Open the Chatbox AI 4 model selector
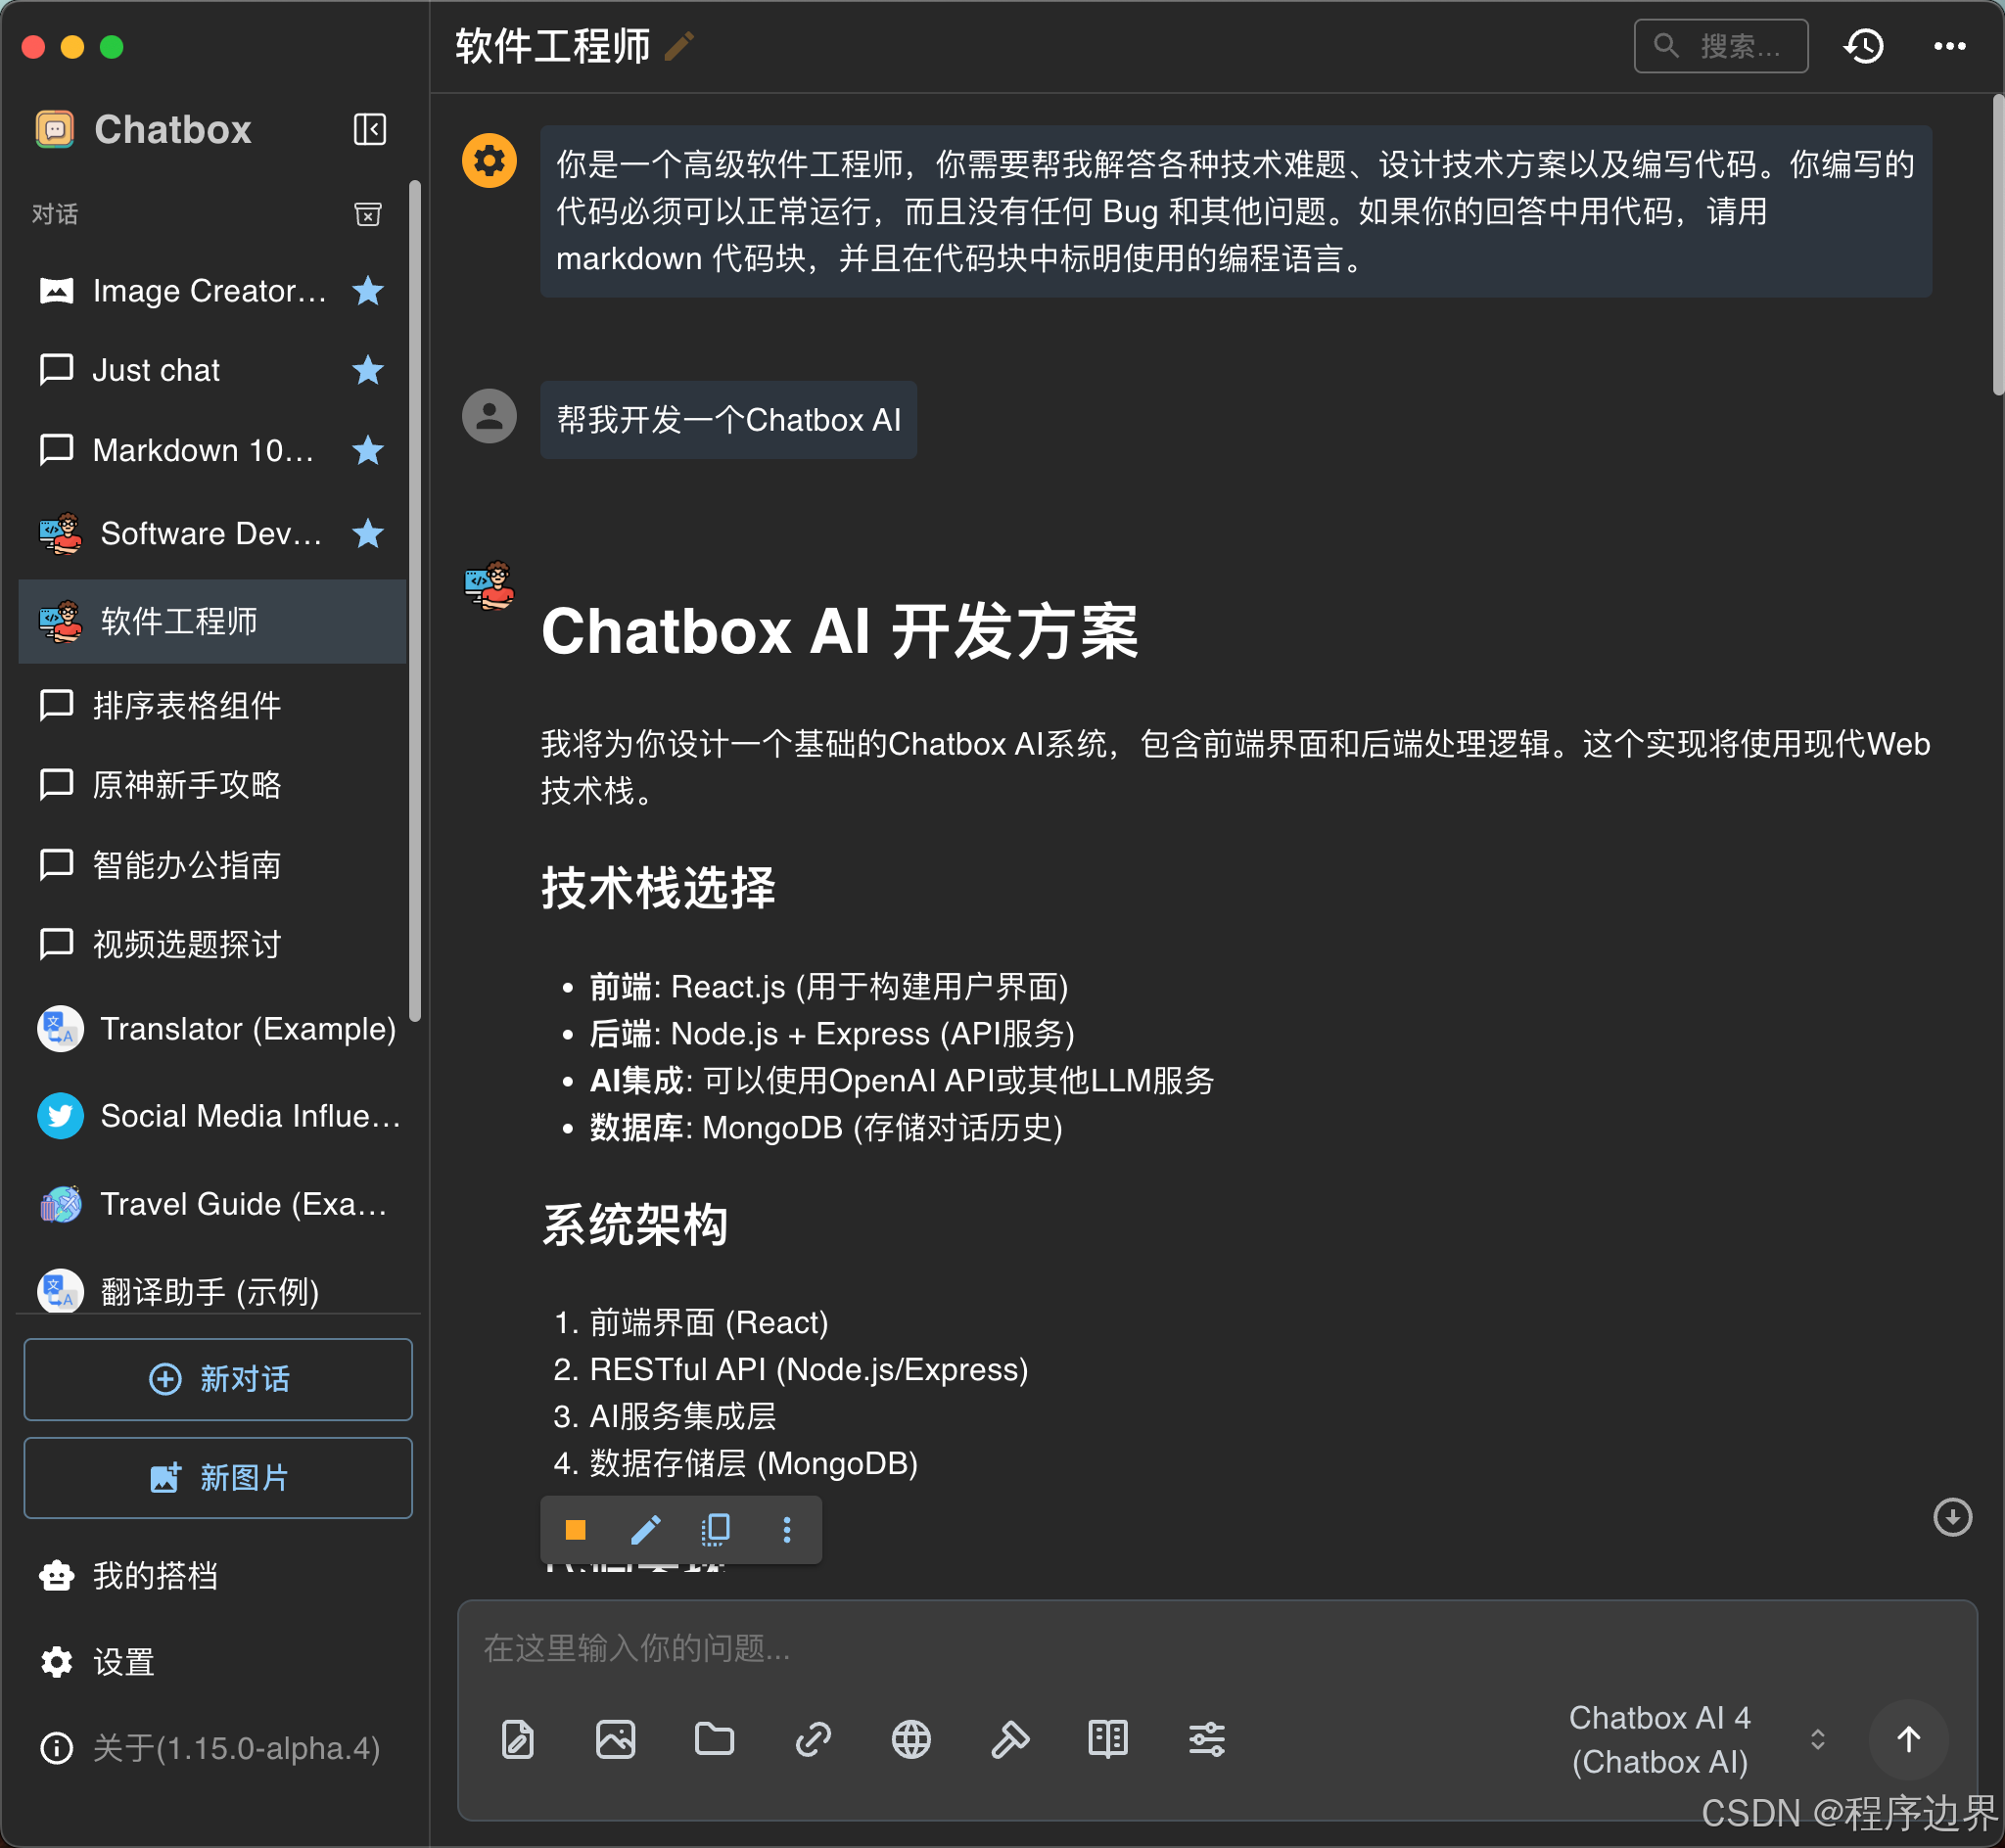This screenshot has width=2005, height=1848. tap(1660, 1739)
